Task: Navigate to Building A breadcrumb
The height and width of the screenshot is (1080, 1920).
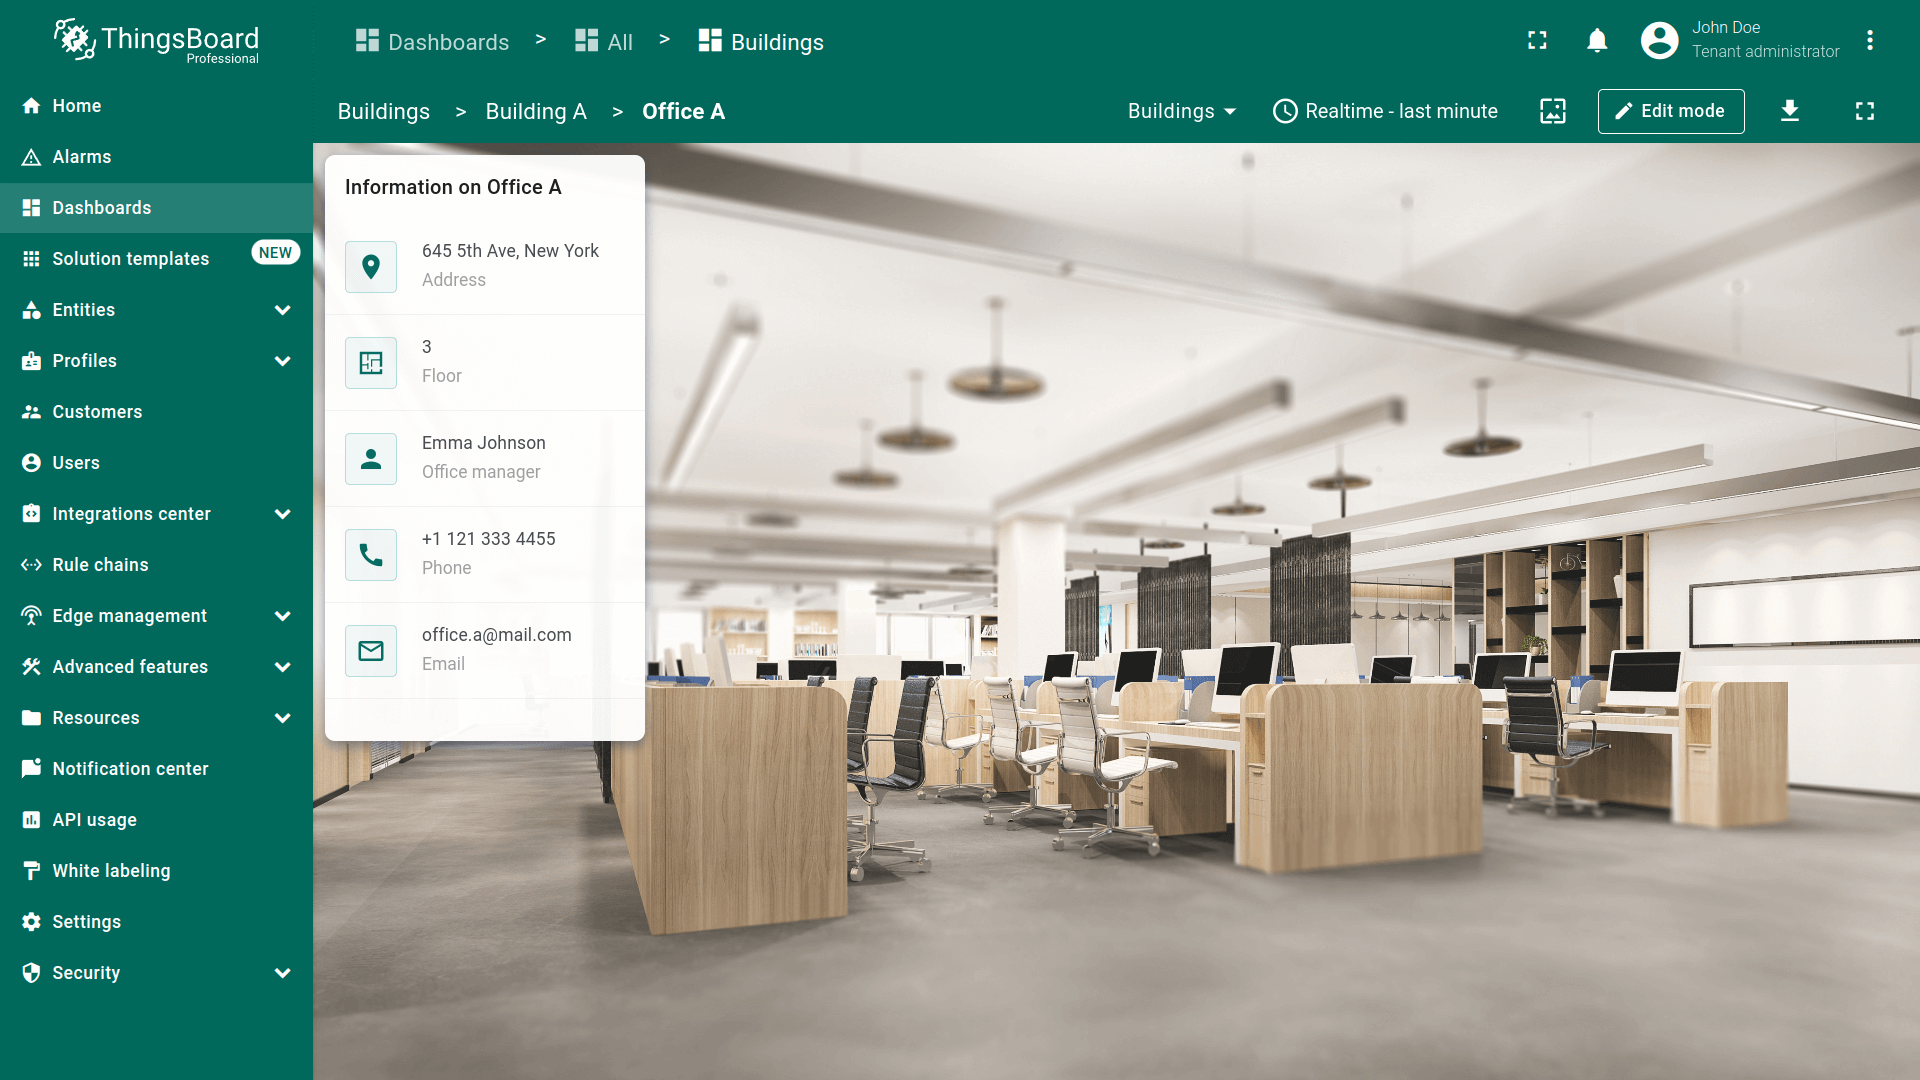Action: click(x=536, y=112)
